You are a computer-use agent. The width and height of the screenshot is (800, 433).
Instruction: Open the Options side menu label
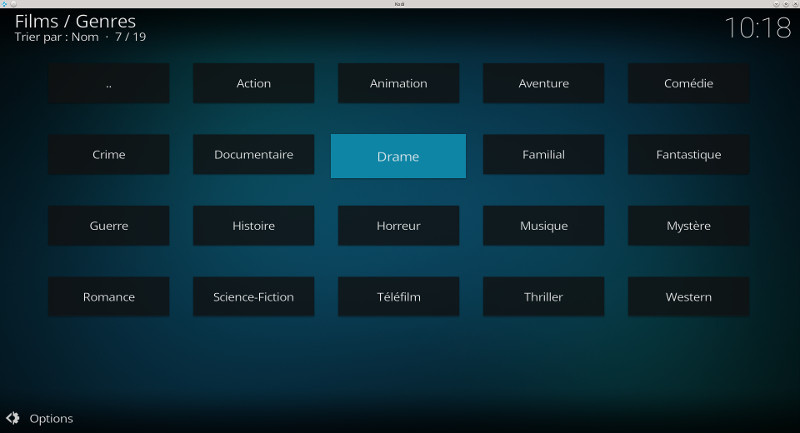pyautogui.click(x=51, y=418)
